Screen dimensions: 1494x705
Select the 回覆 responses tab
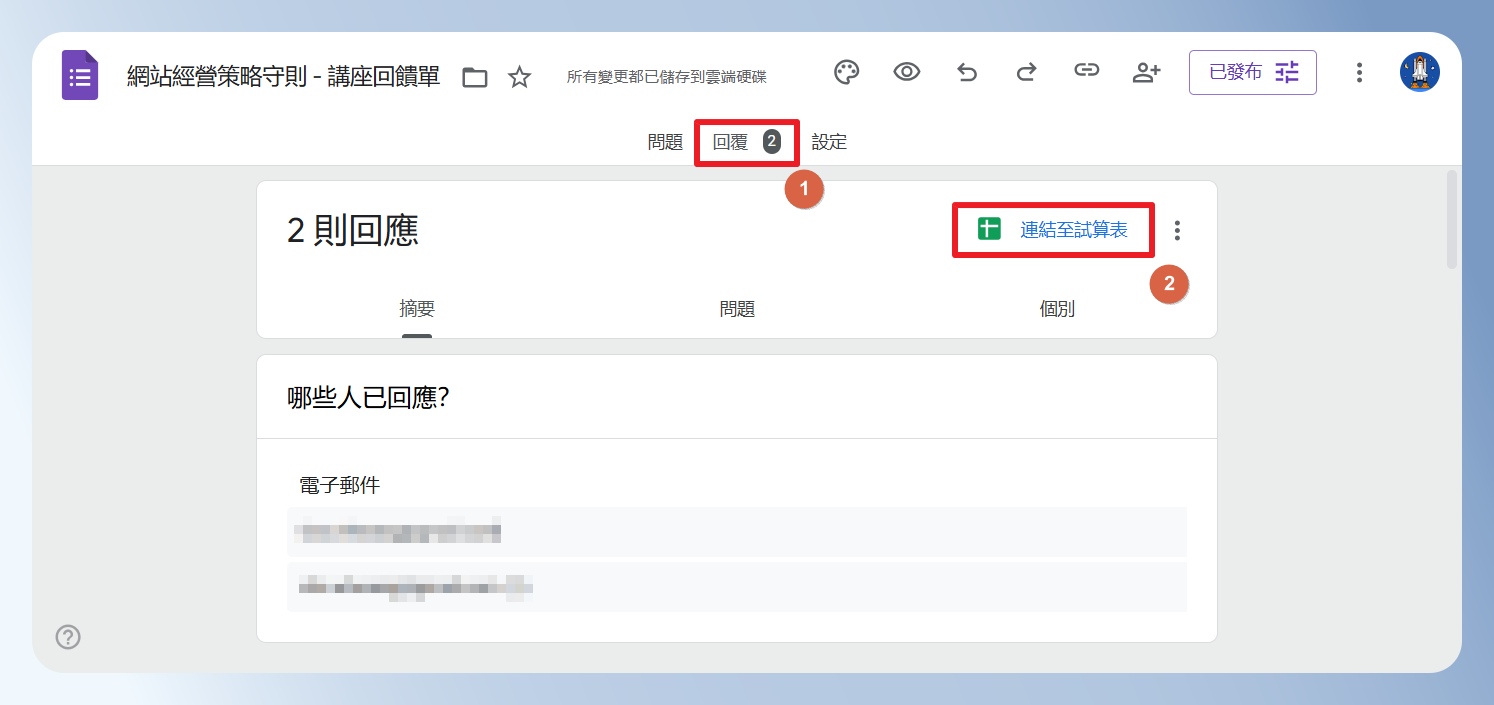coord(746,142)
